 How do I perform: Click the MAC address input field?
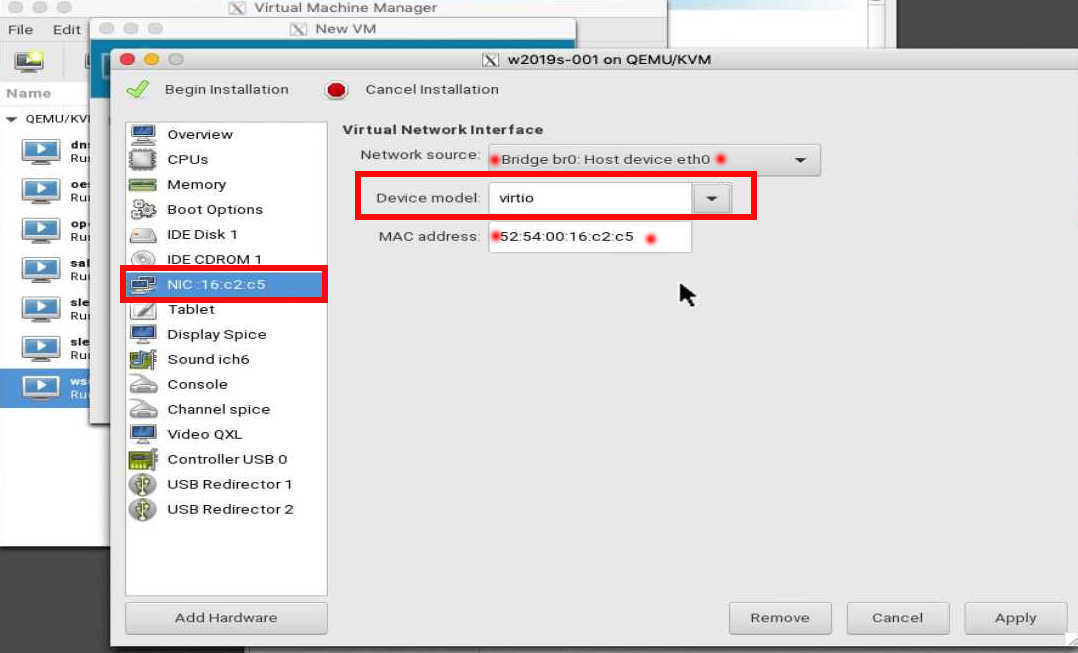(590, 237)
